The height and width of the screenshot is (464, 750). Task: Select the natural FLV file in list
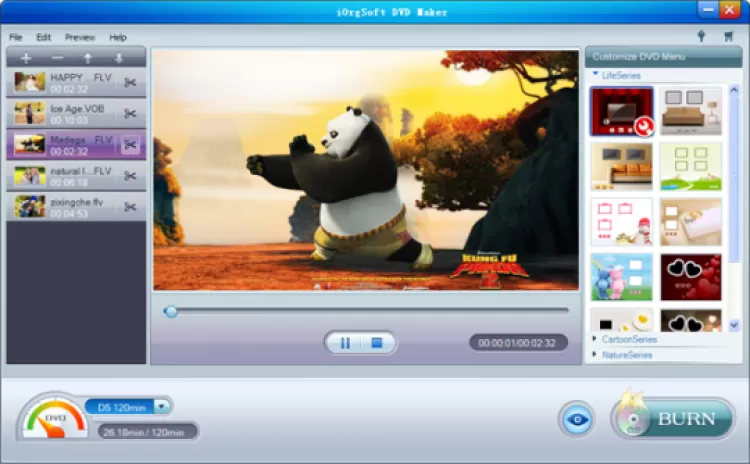point(76,176)
